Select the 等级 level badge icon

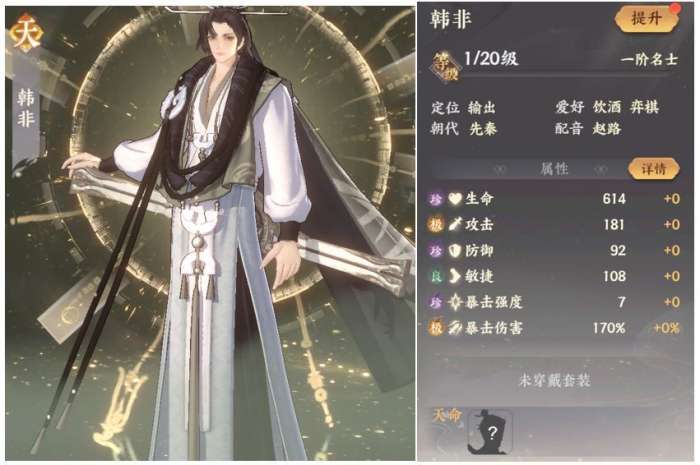tap(445, 67)
